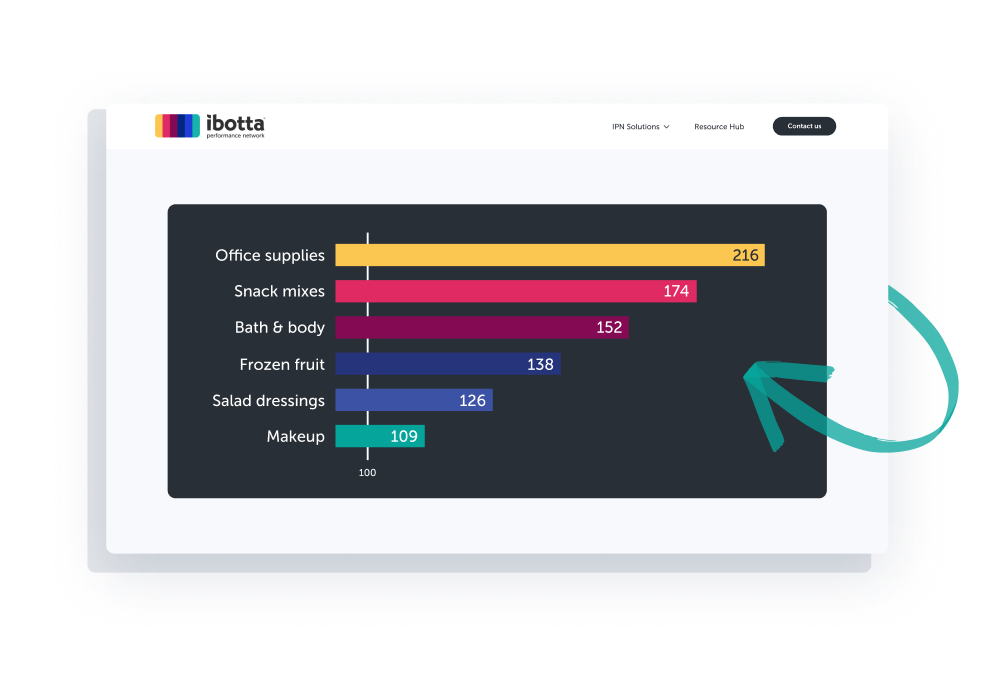Click the Snack mixes category label

coord(279,291)
